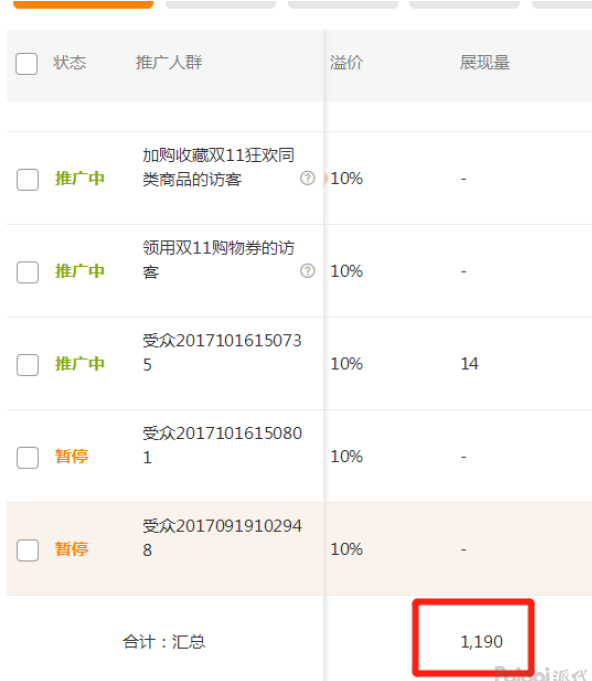592x681 pixels.
Task: Click the 推广人群 column header
Action: (169, 63)
